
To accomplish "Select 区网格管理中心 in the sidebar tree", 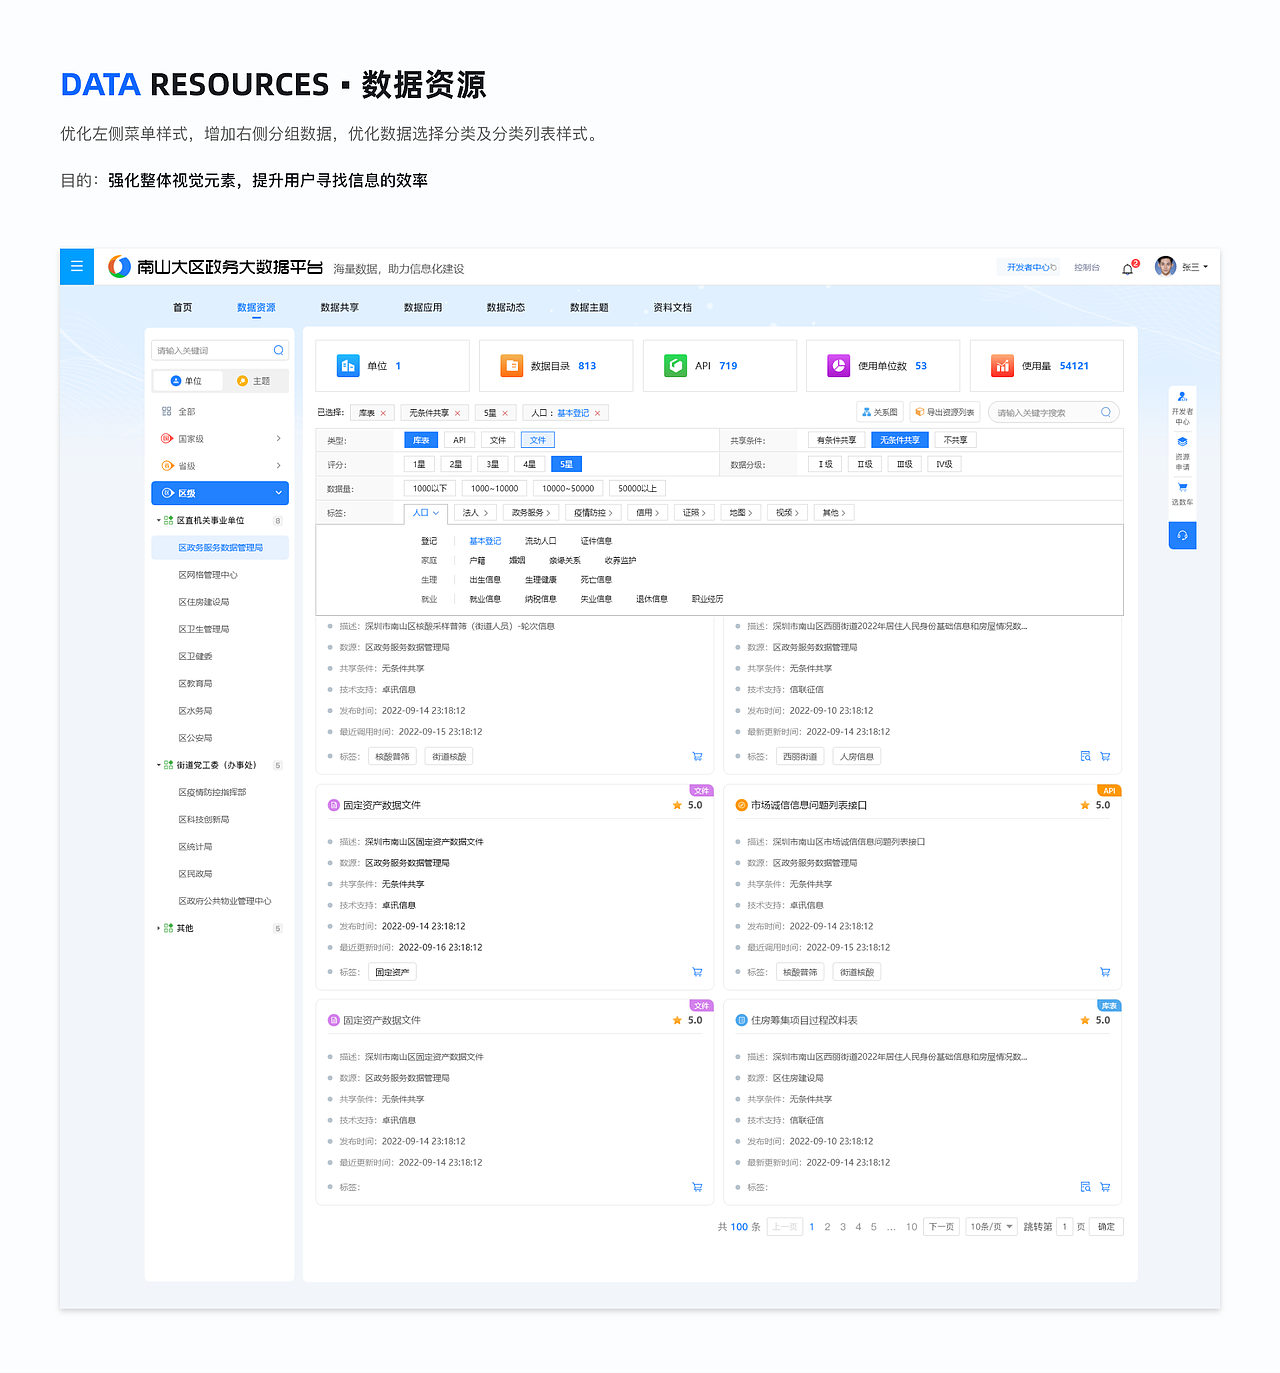I will coord(208,575).
